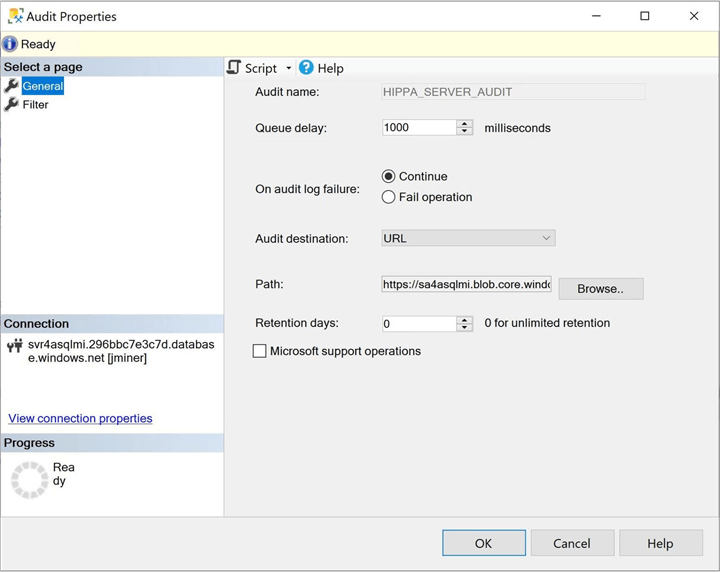Click the wrench icon beside Filter
The width and height of the screenshot is (720, 572).
click(12, 104)
